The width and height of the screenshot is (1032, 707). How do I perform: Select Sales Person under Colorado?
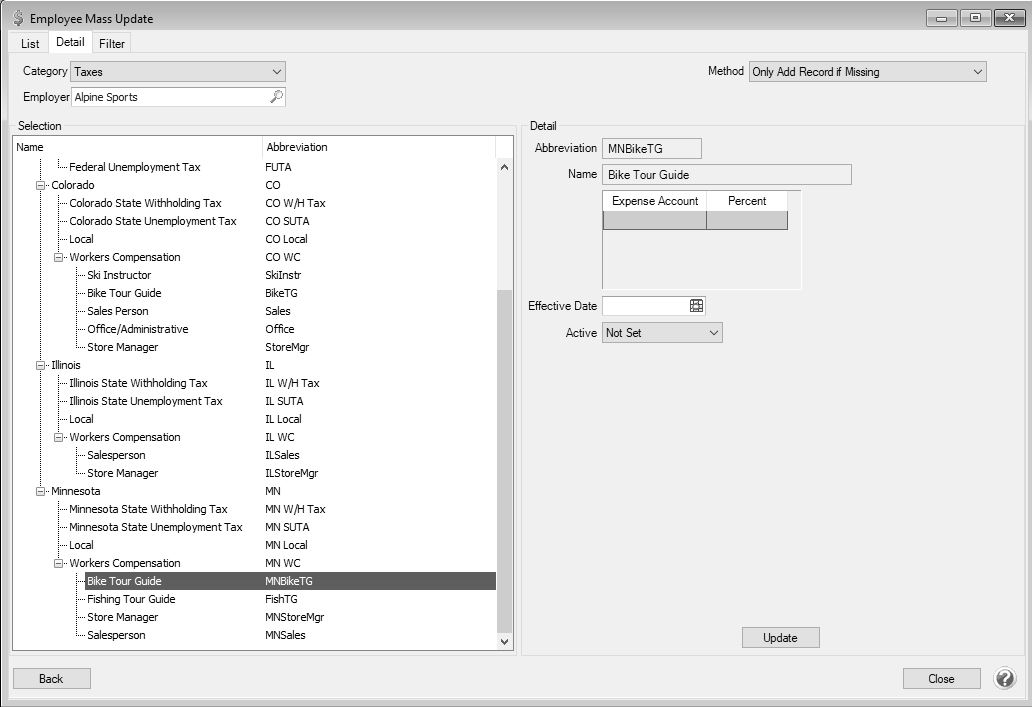(118, 311)
